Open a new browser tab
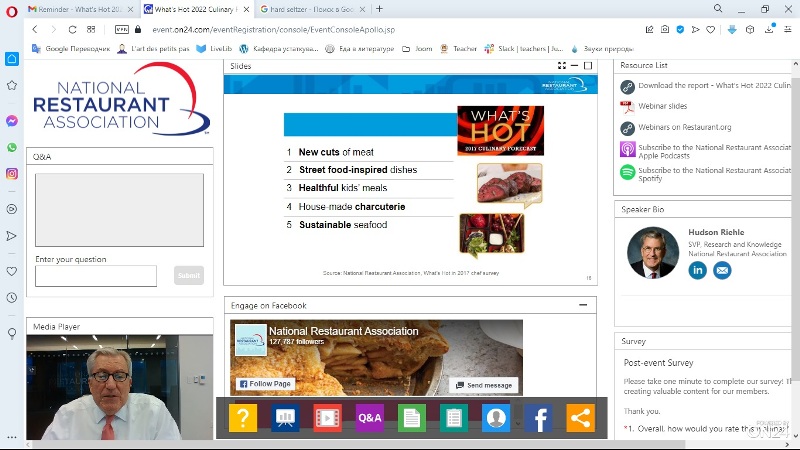The image size is (800, 450). 379,9
